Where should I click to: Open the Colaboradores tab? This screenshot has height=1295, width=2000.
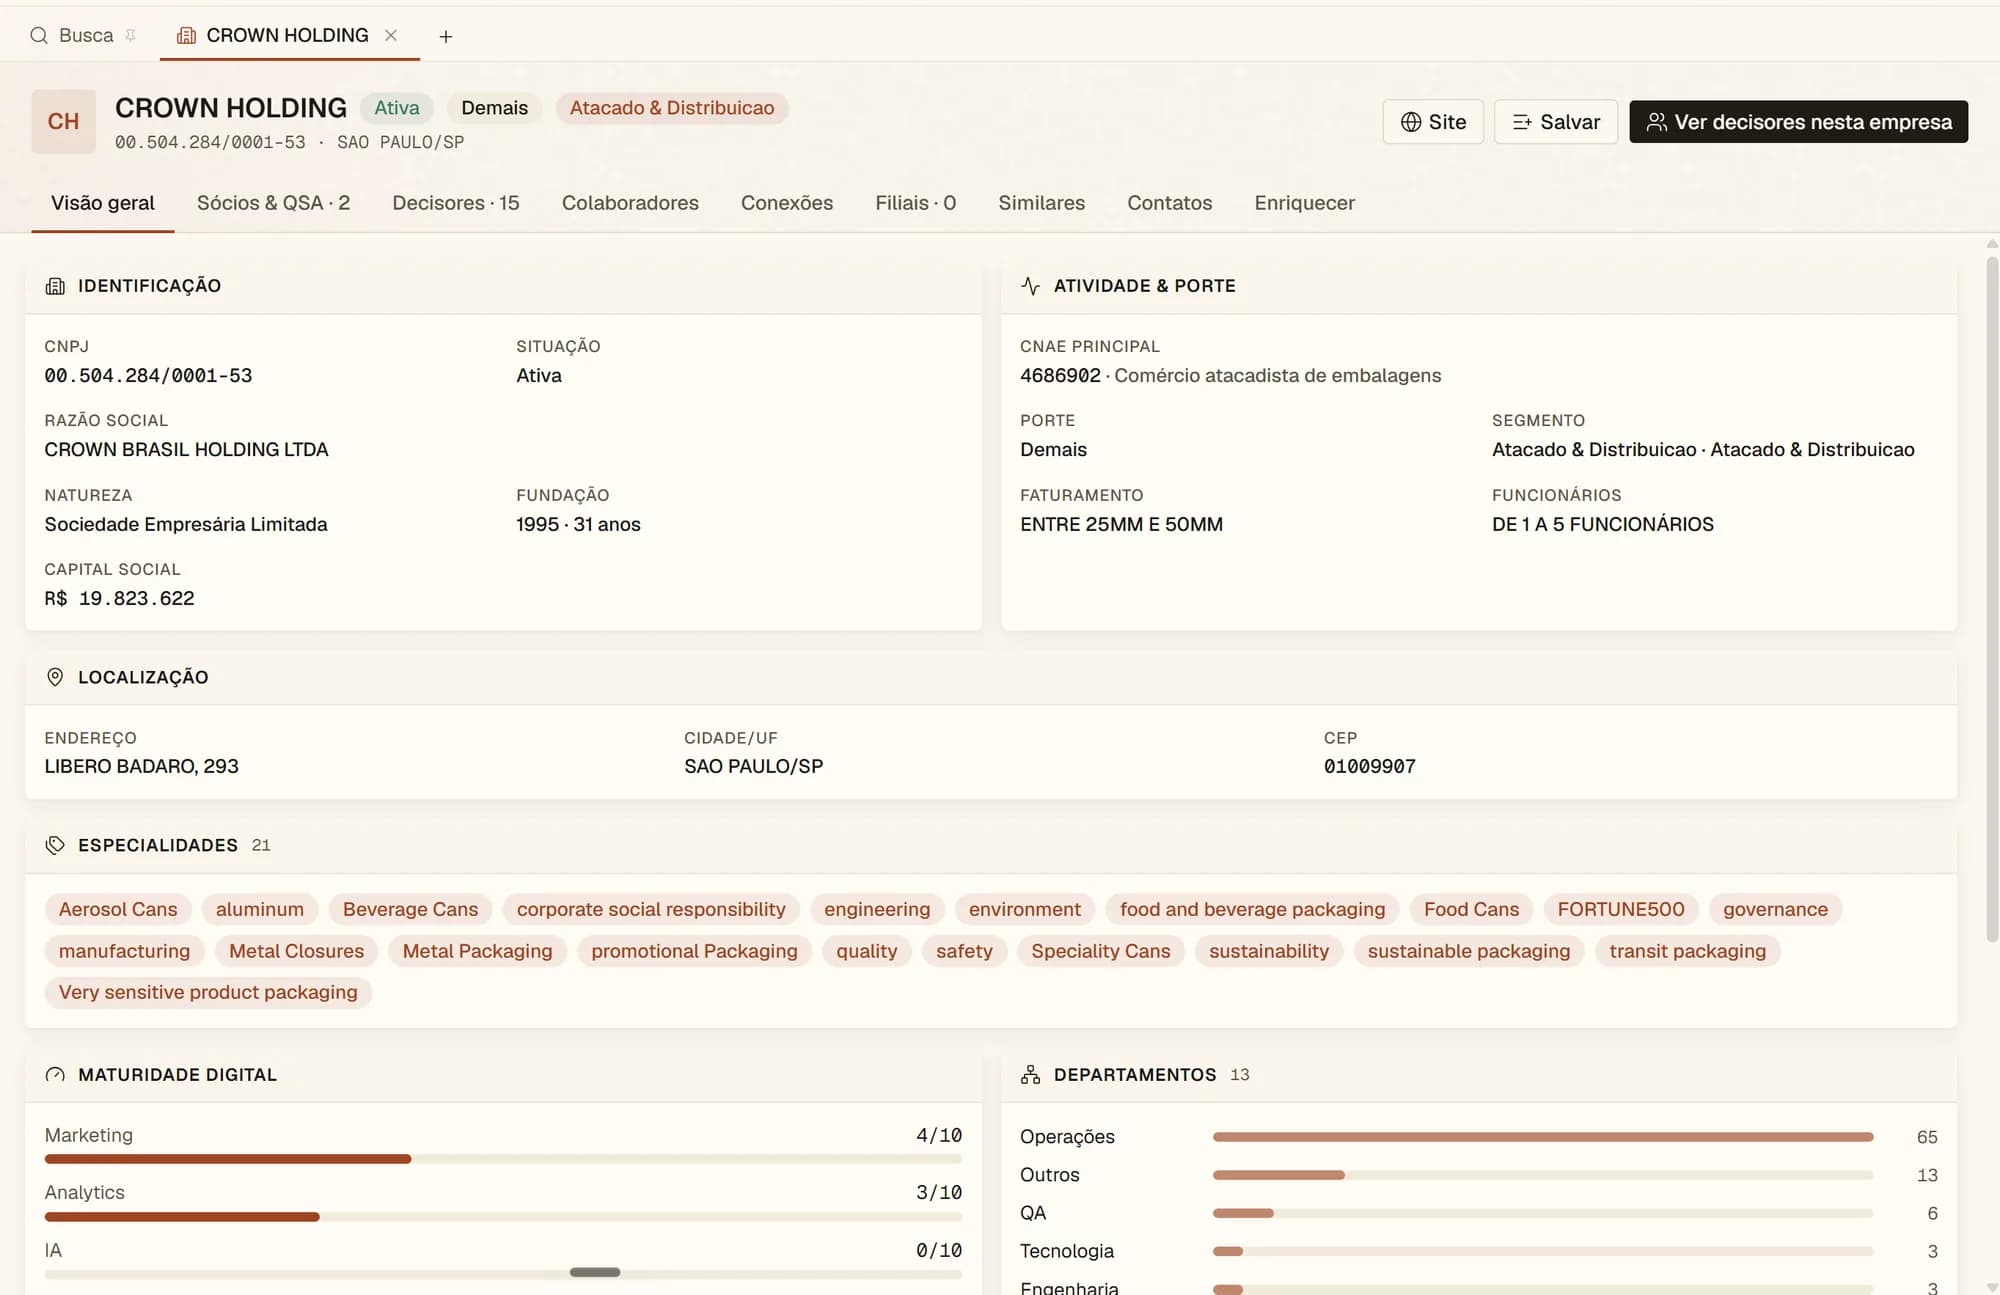630,203
